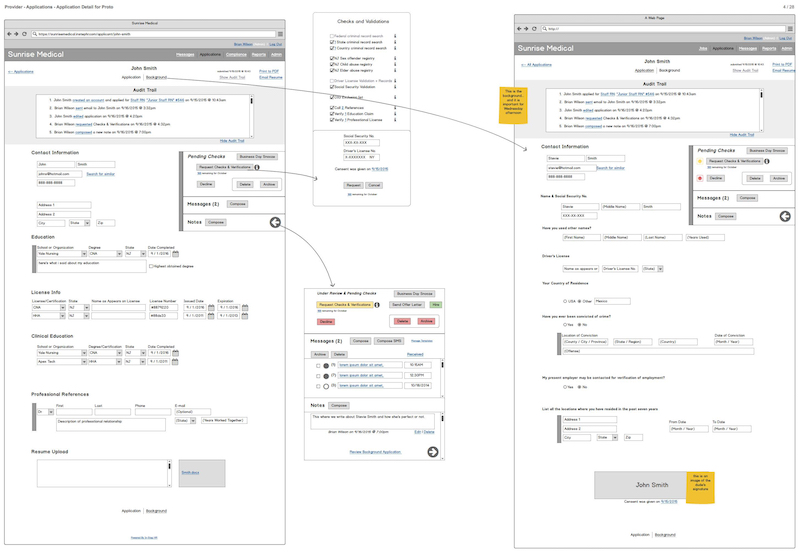Click Print to PDF link, left page
The height and width of the screenshot is (555, 800).
[269, 71]
